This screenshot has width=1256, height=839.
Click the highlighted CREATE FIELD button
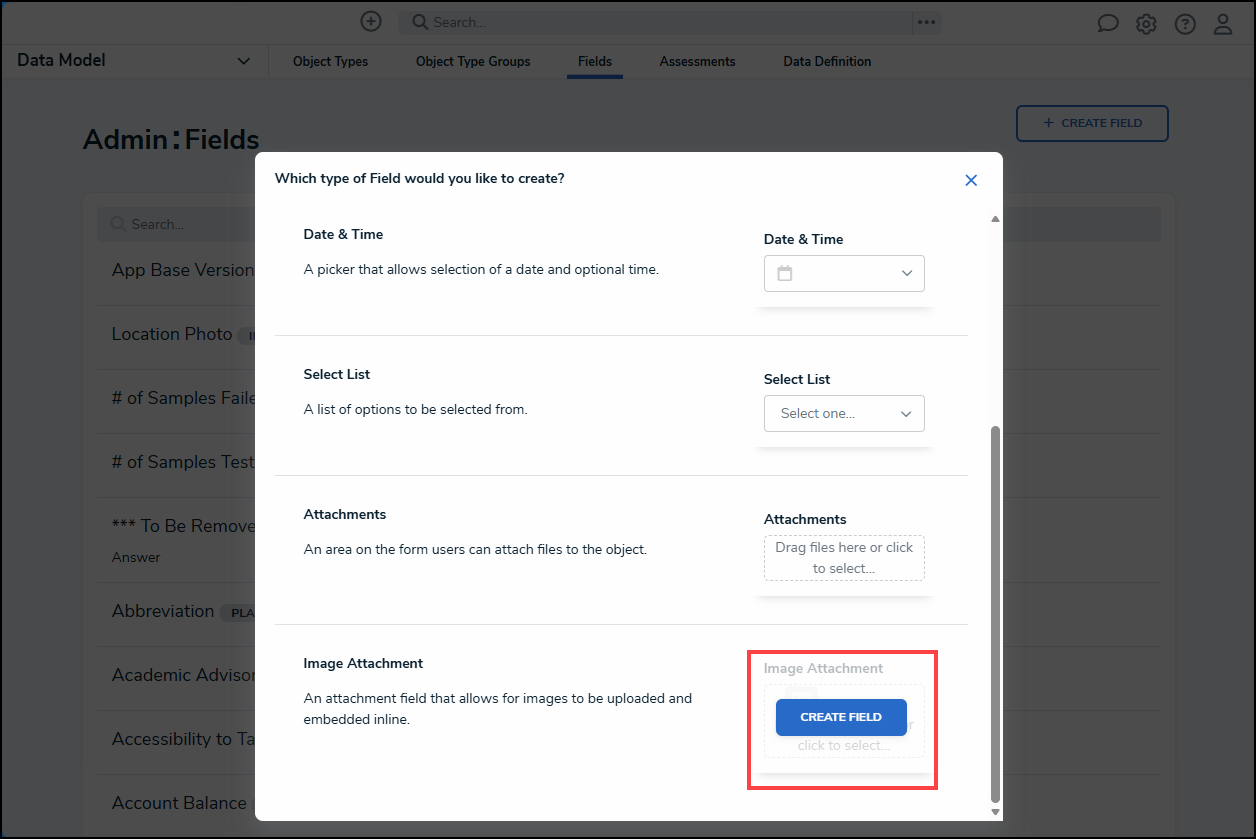(841, 717)
